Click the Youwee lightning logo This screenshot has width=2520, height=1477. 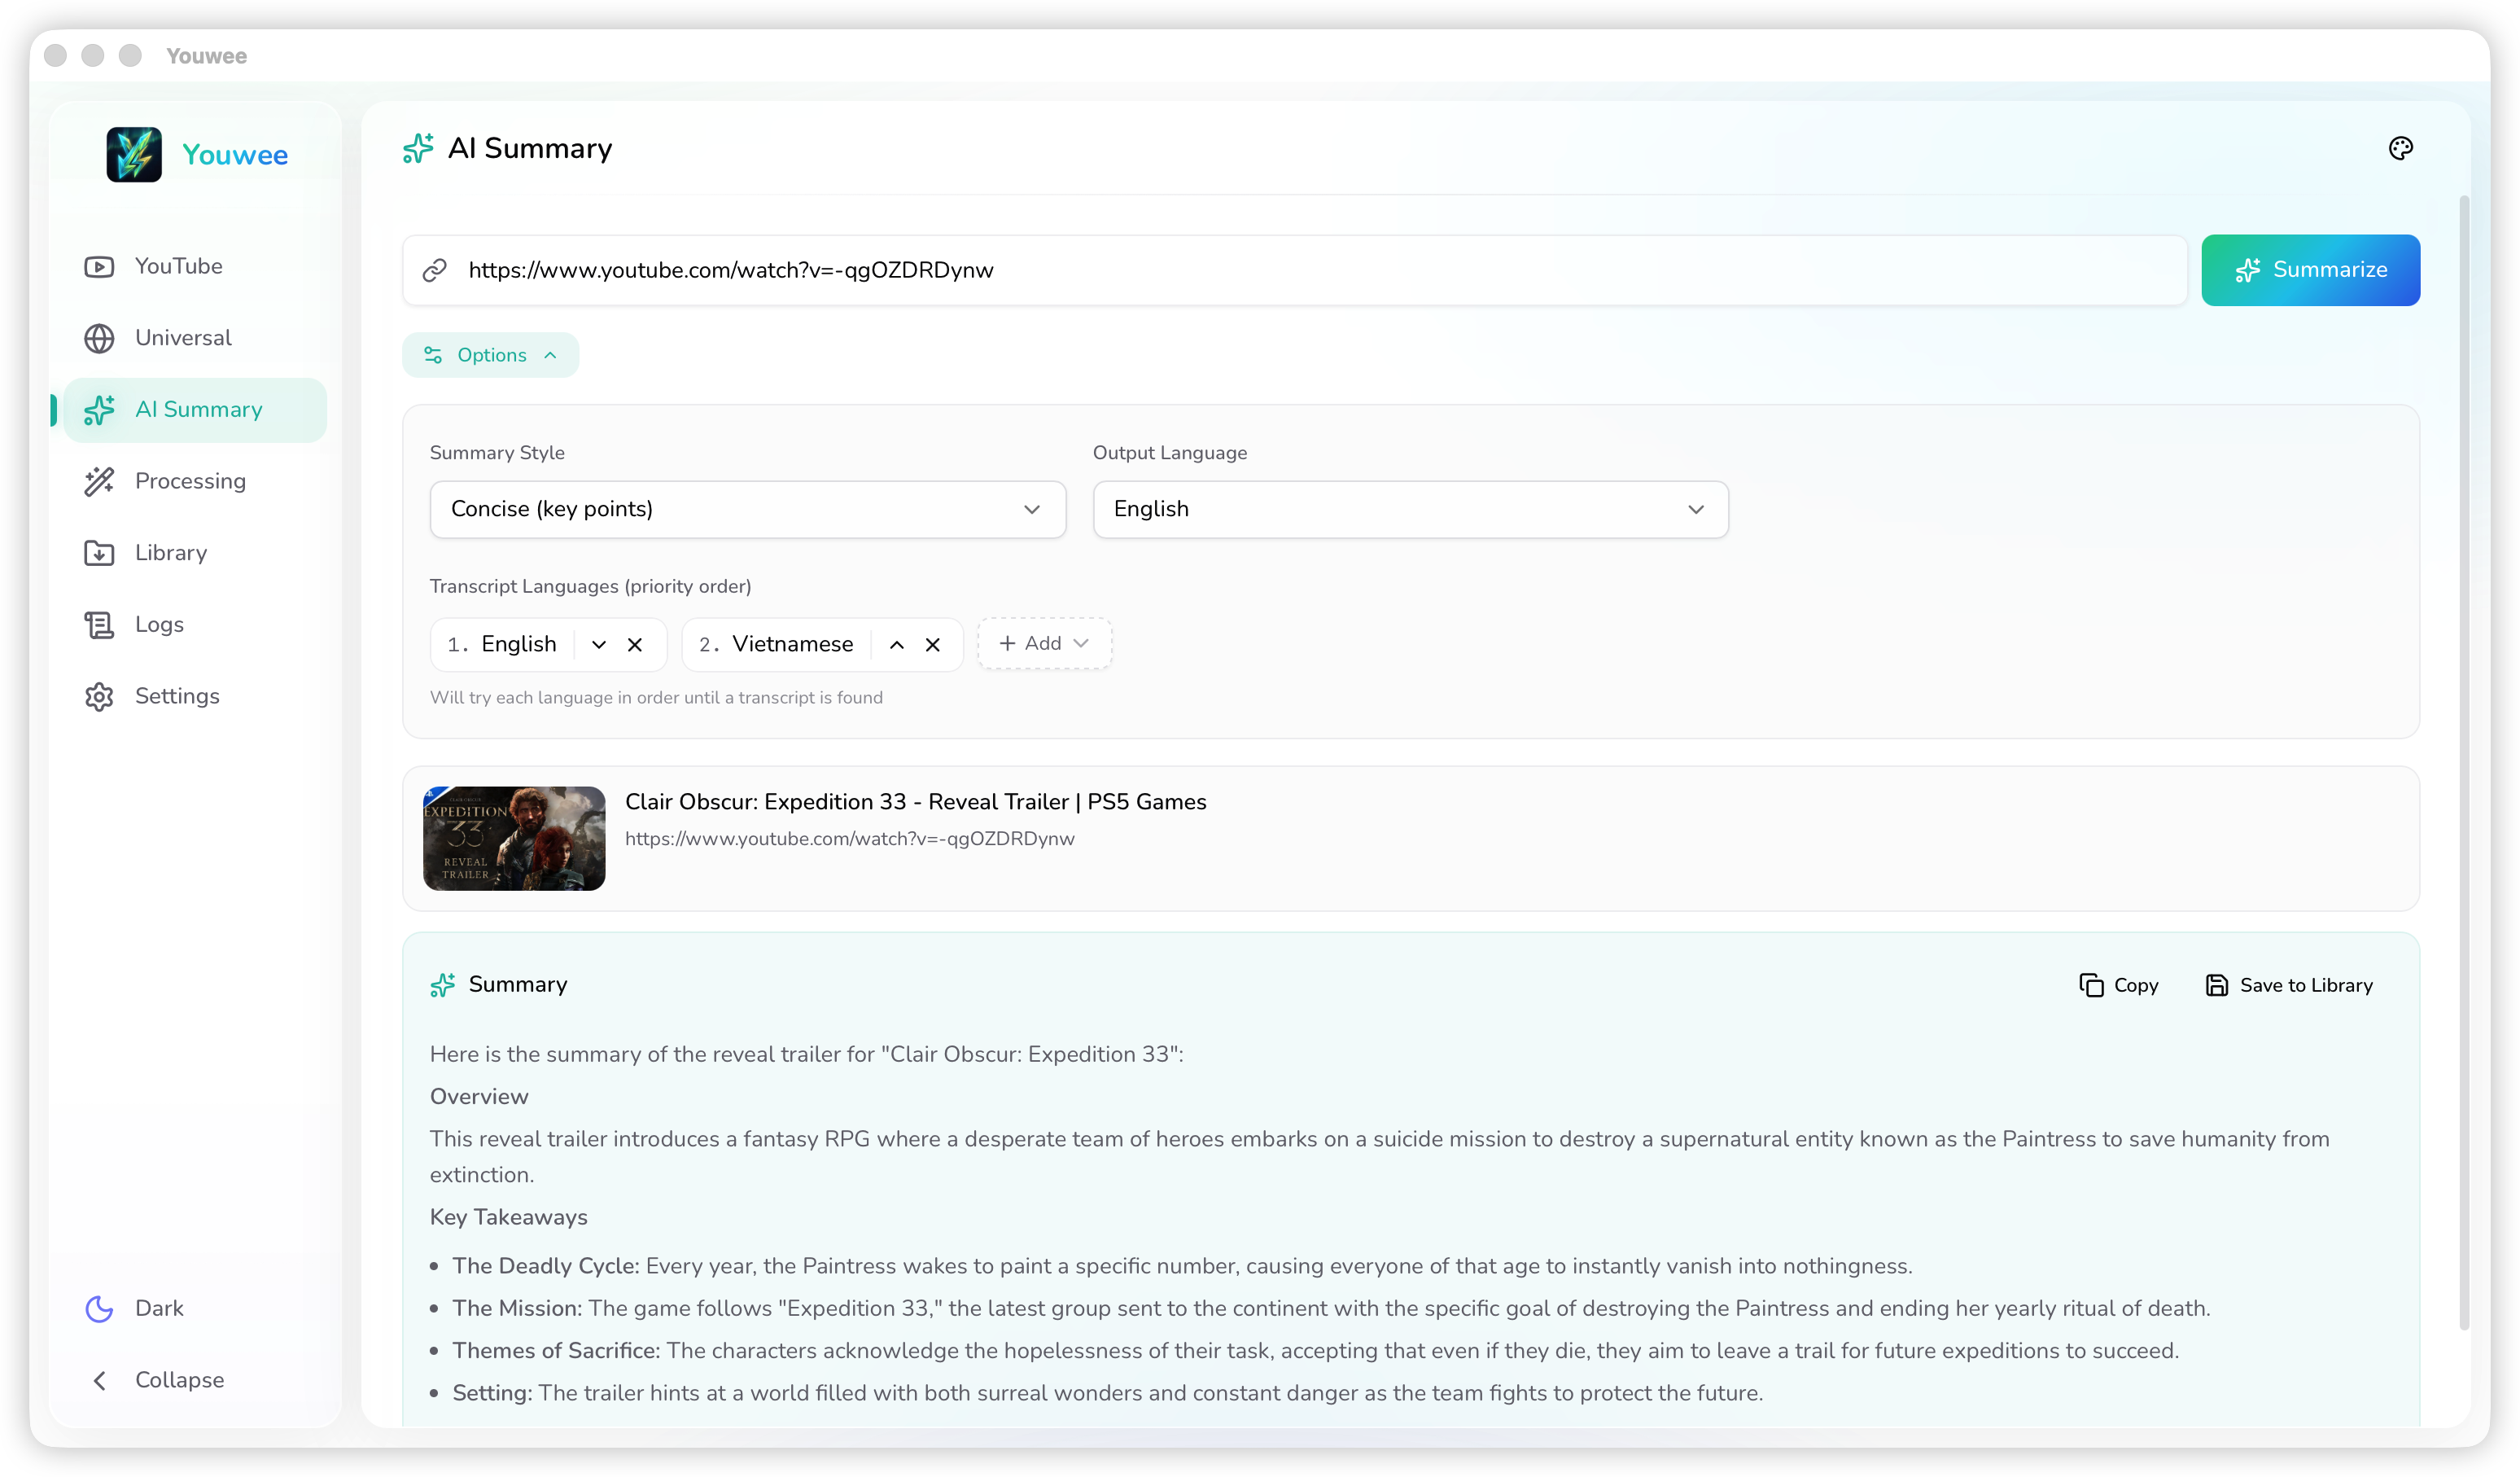point(134,154)
